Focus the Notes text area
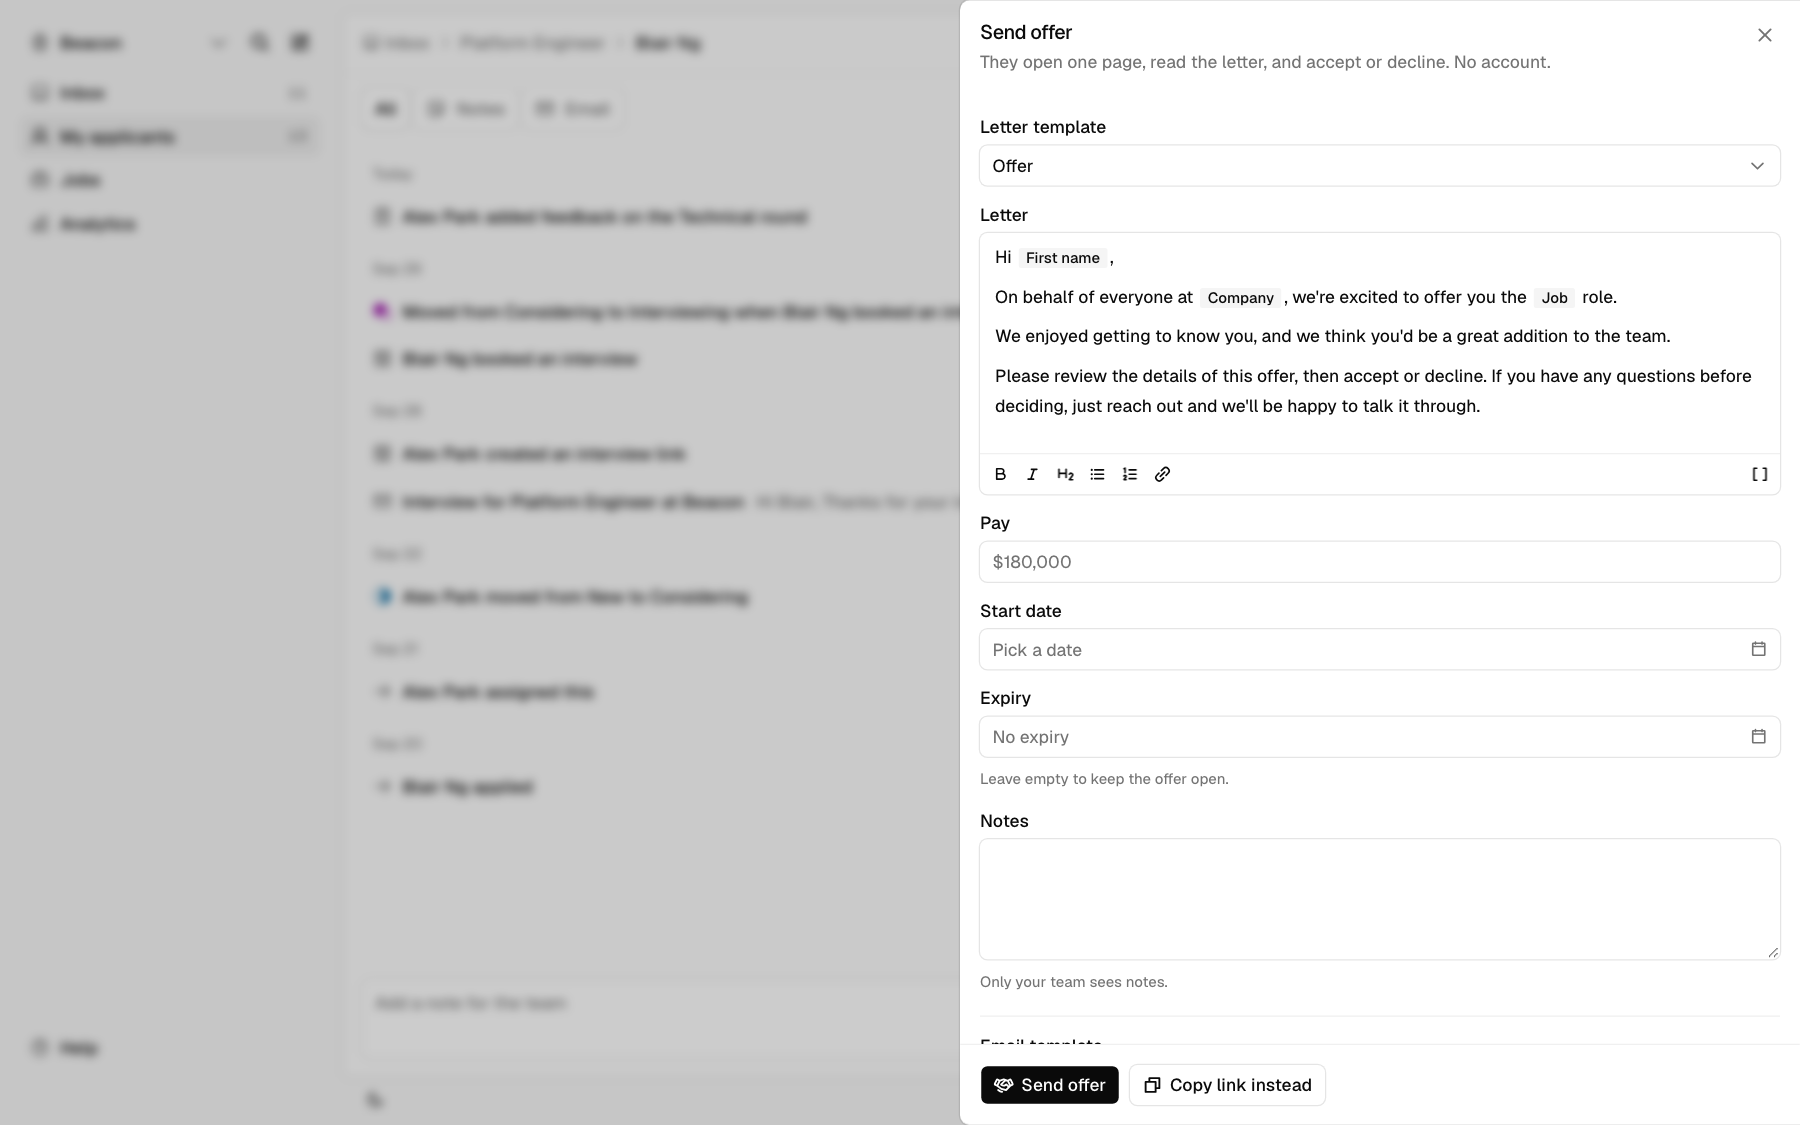This screenshot has height=1125, width=1800. [1380, 899]
